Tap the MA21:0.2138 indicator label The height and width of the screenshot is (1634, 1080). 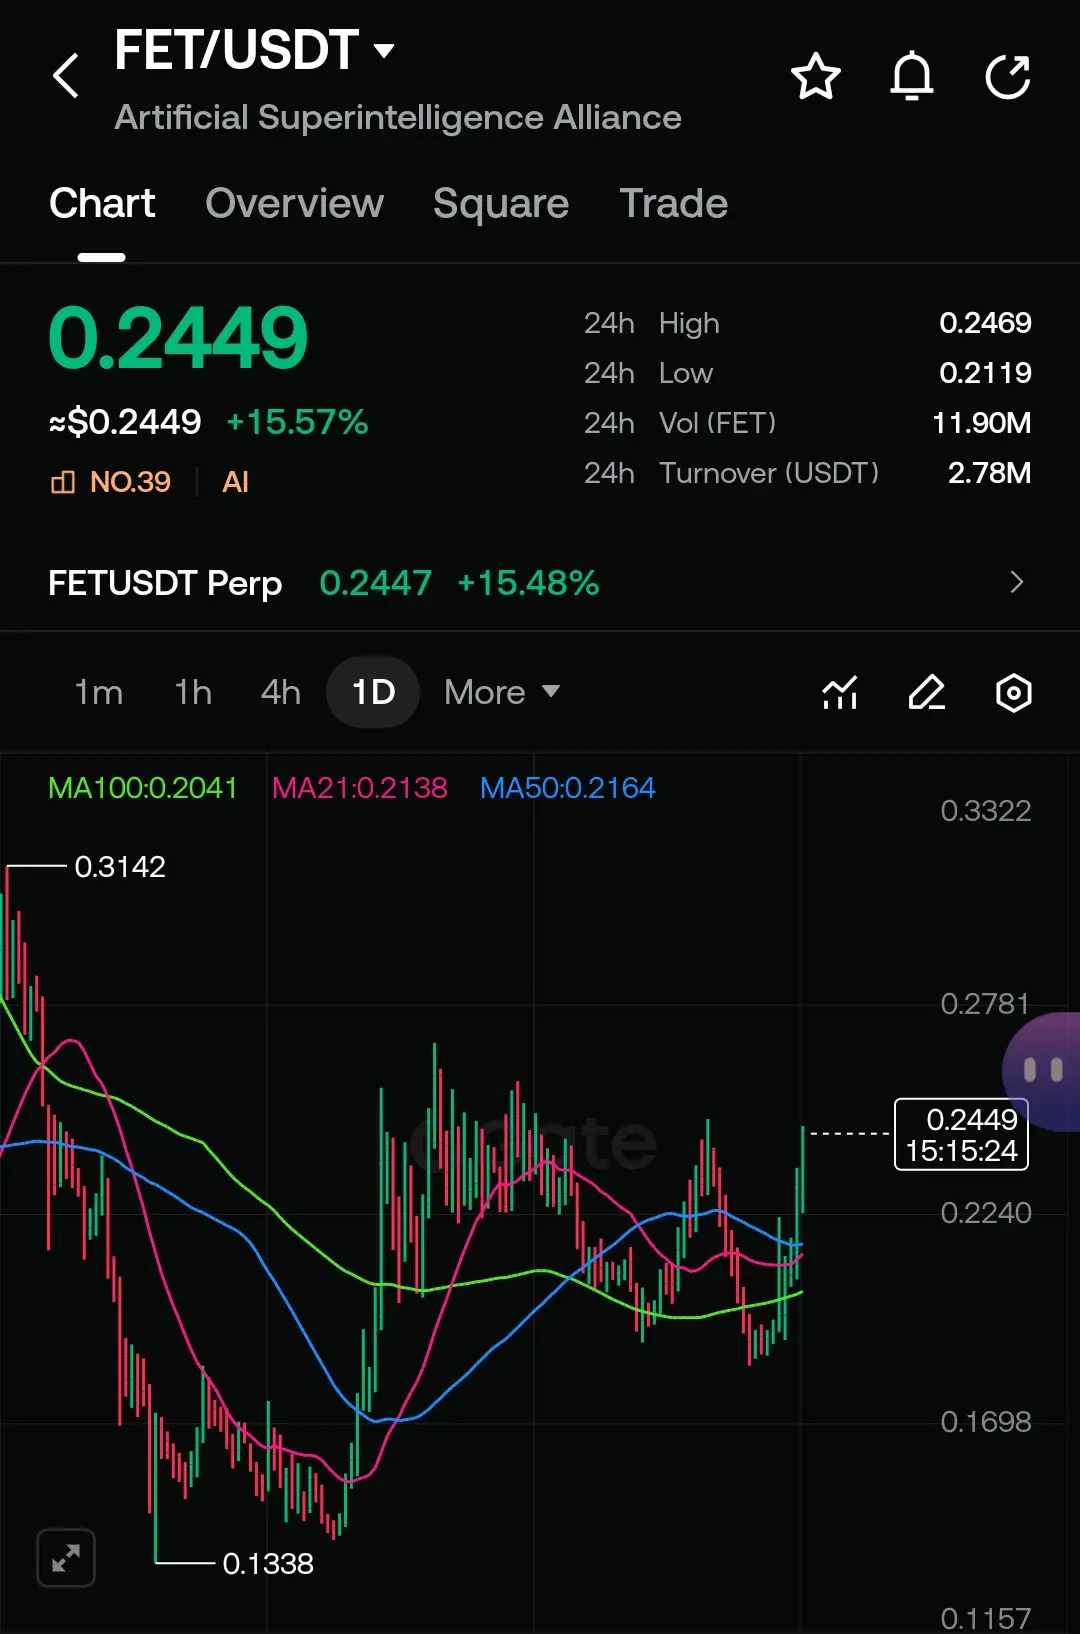[360, 788]
